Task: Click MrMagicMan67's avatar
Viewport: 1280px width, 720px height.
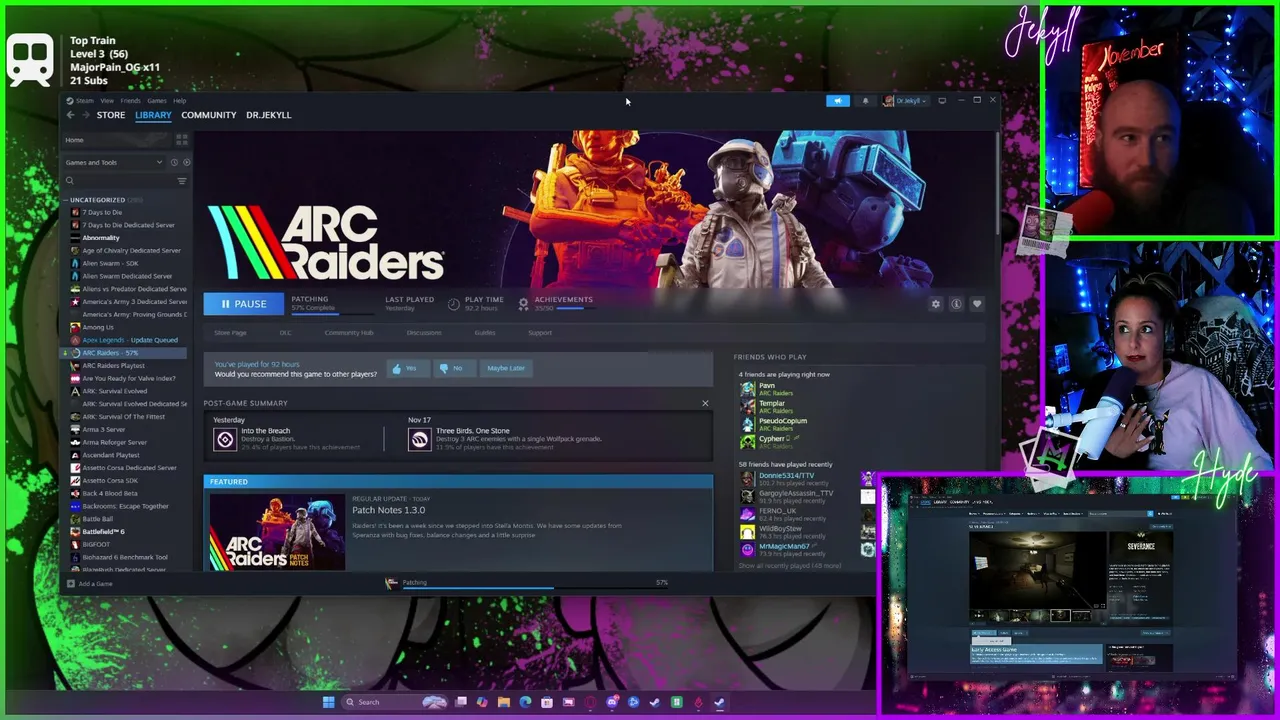Action: pos(747,550)
